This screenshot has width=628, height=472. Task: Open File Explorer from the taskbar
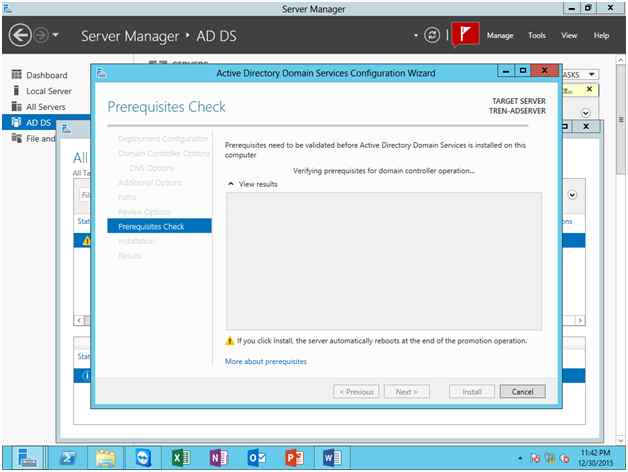tap(105, 458)
